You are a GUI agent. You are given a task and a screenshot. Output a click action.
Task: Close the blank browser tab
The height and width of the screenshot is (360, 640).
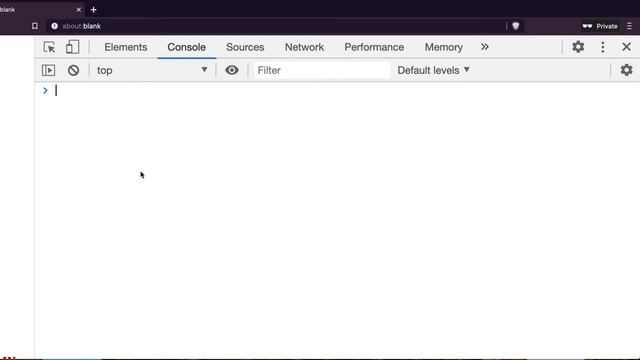tap(79, 9)
